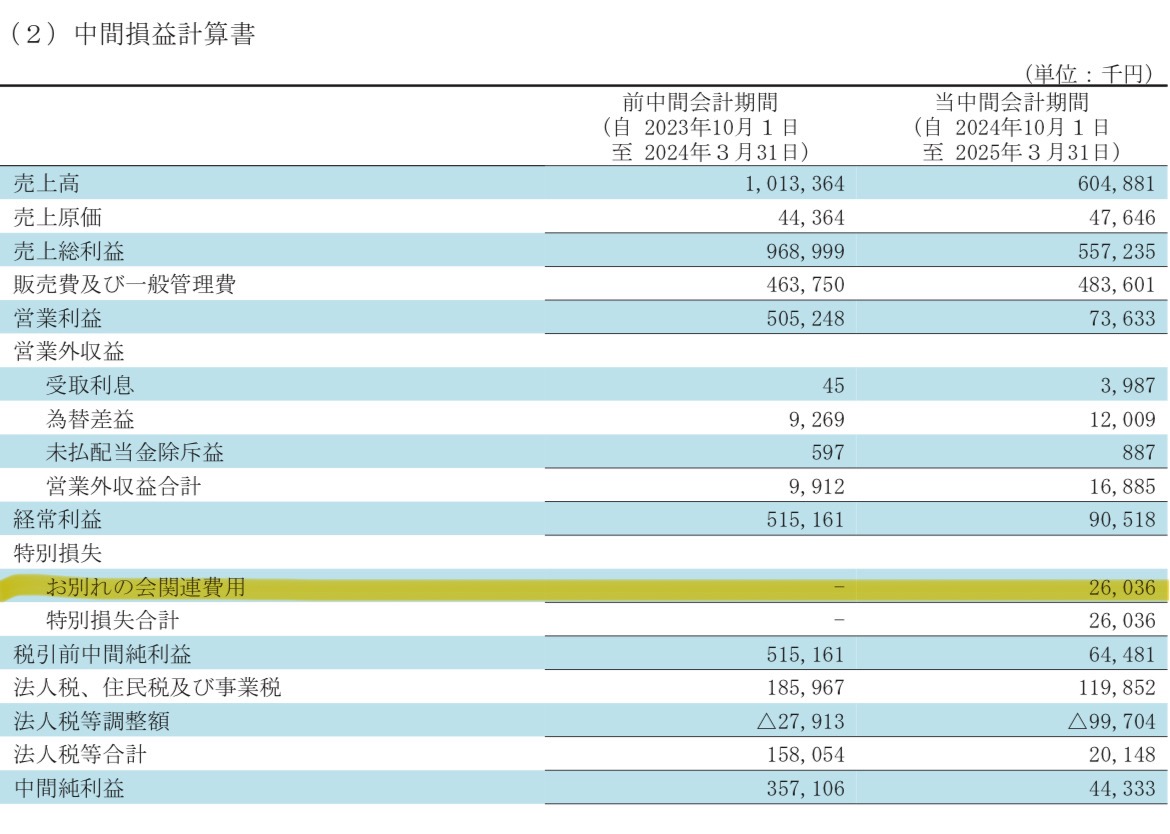Select the label '税引前中間純利益'
Viewport: 1170px width, 834px height.
tap(102, 654)
